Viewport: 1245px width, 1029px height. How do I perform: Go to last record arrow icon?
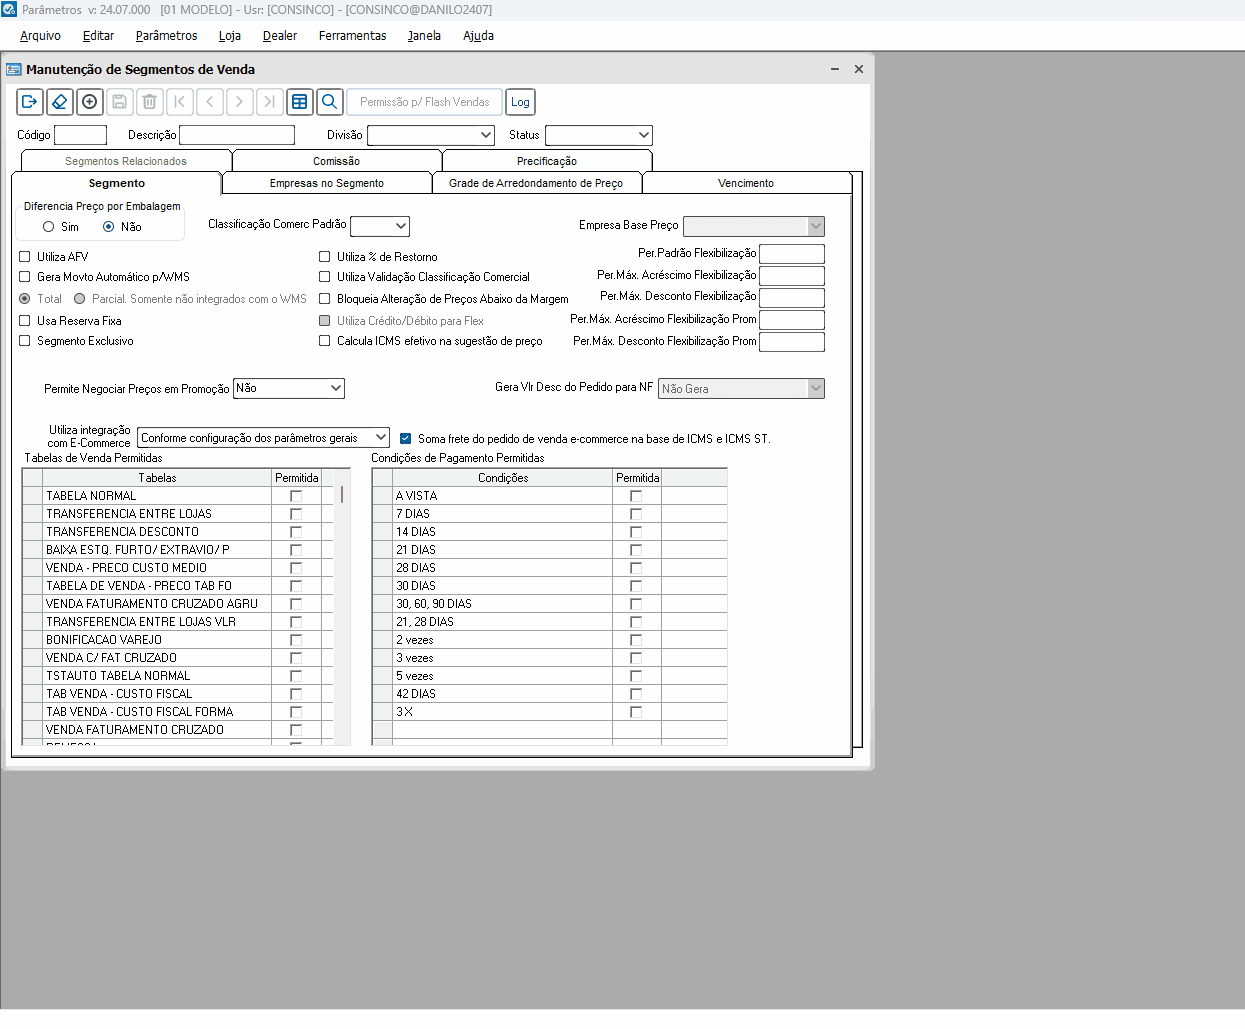pyautogui.click(x=270, y=102)
